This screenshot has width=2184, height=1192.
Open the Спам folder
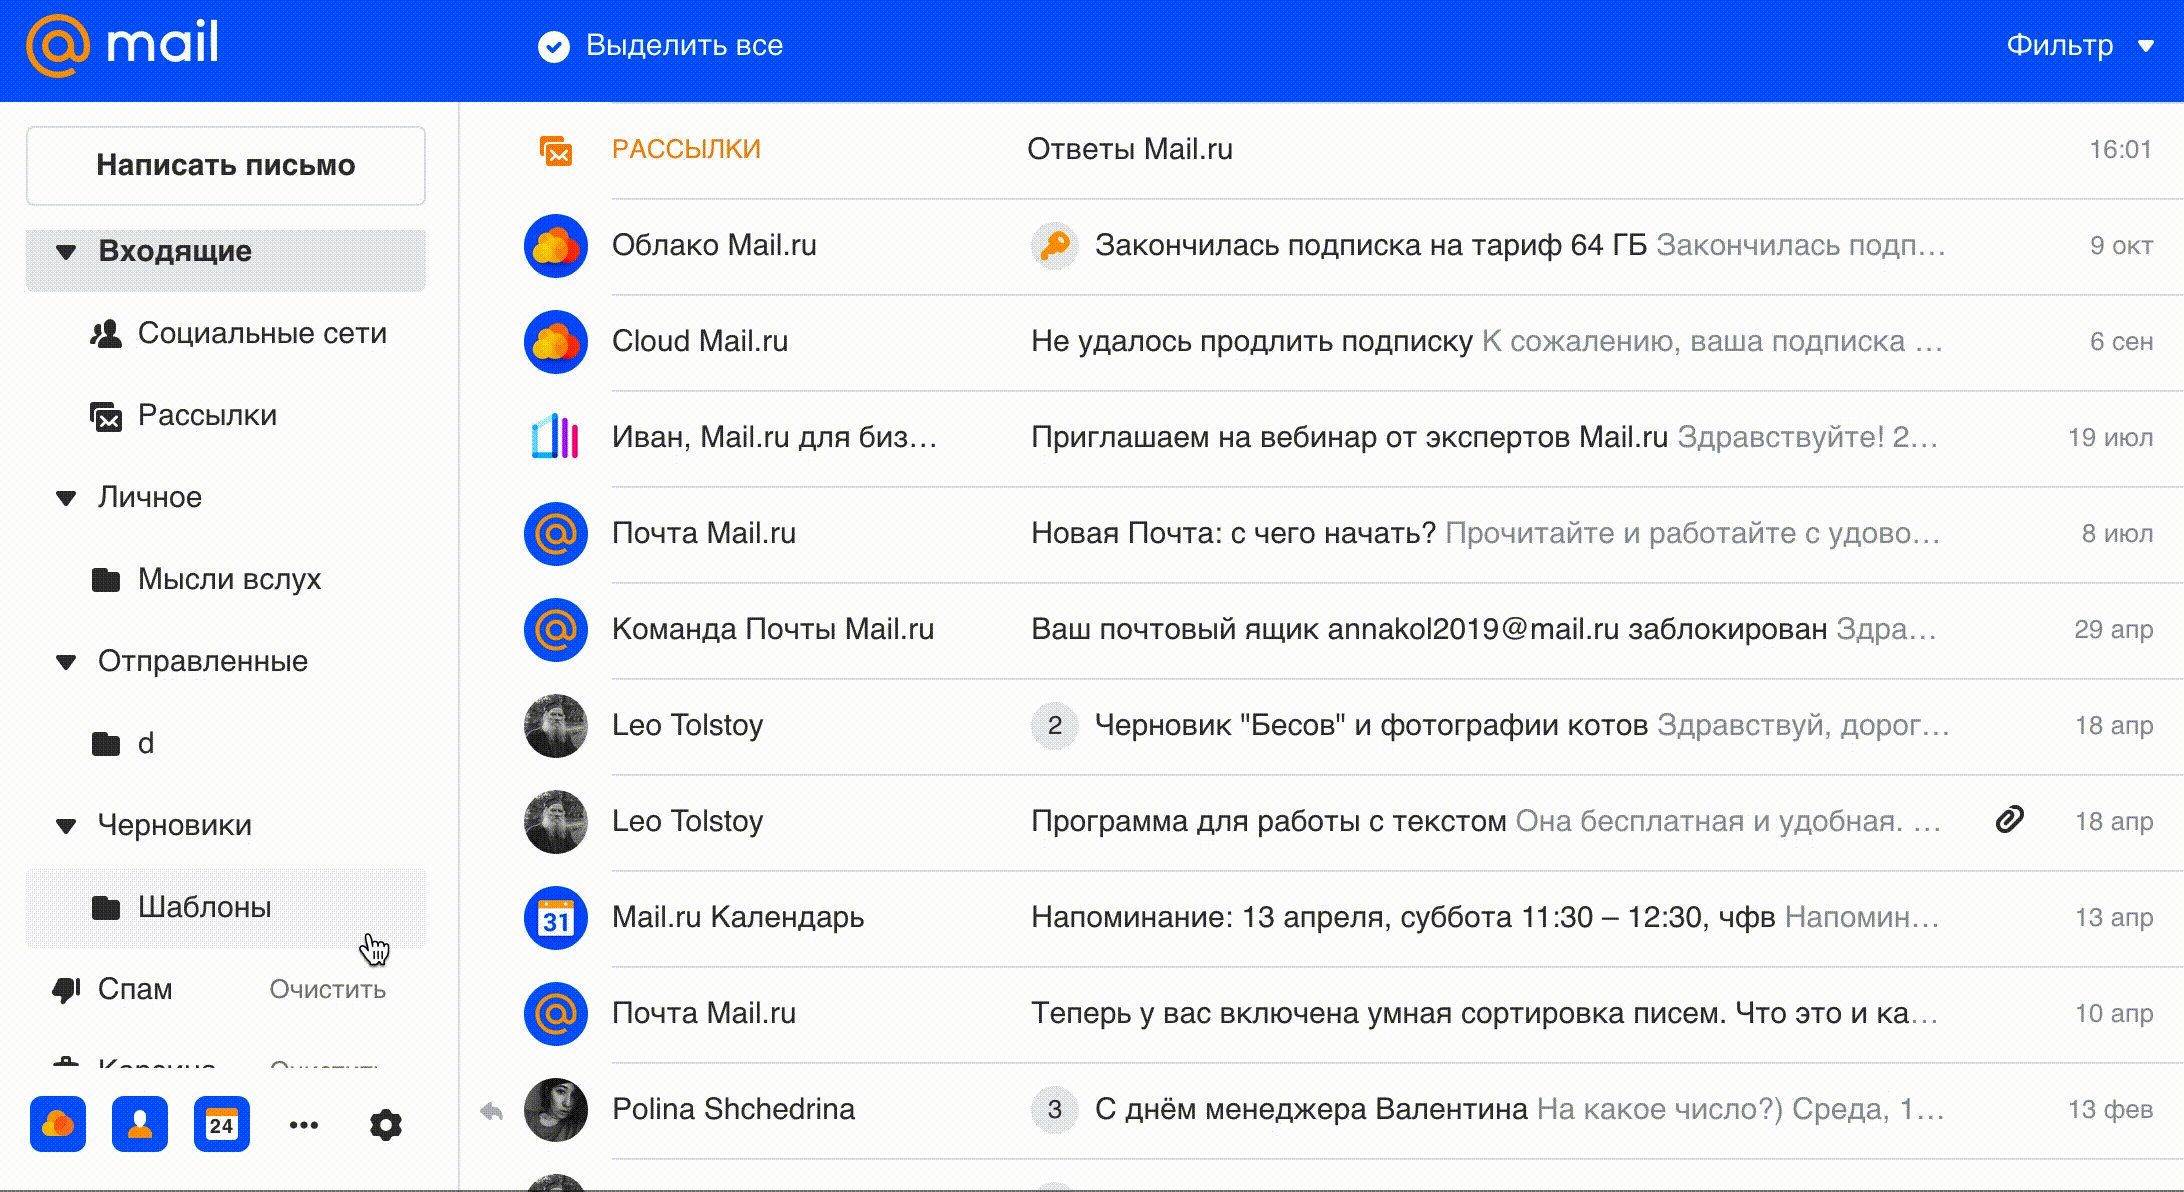tap(135, 989)
